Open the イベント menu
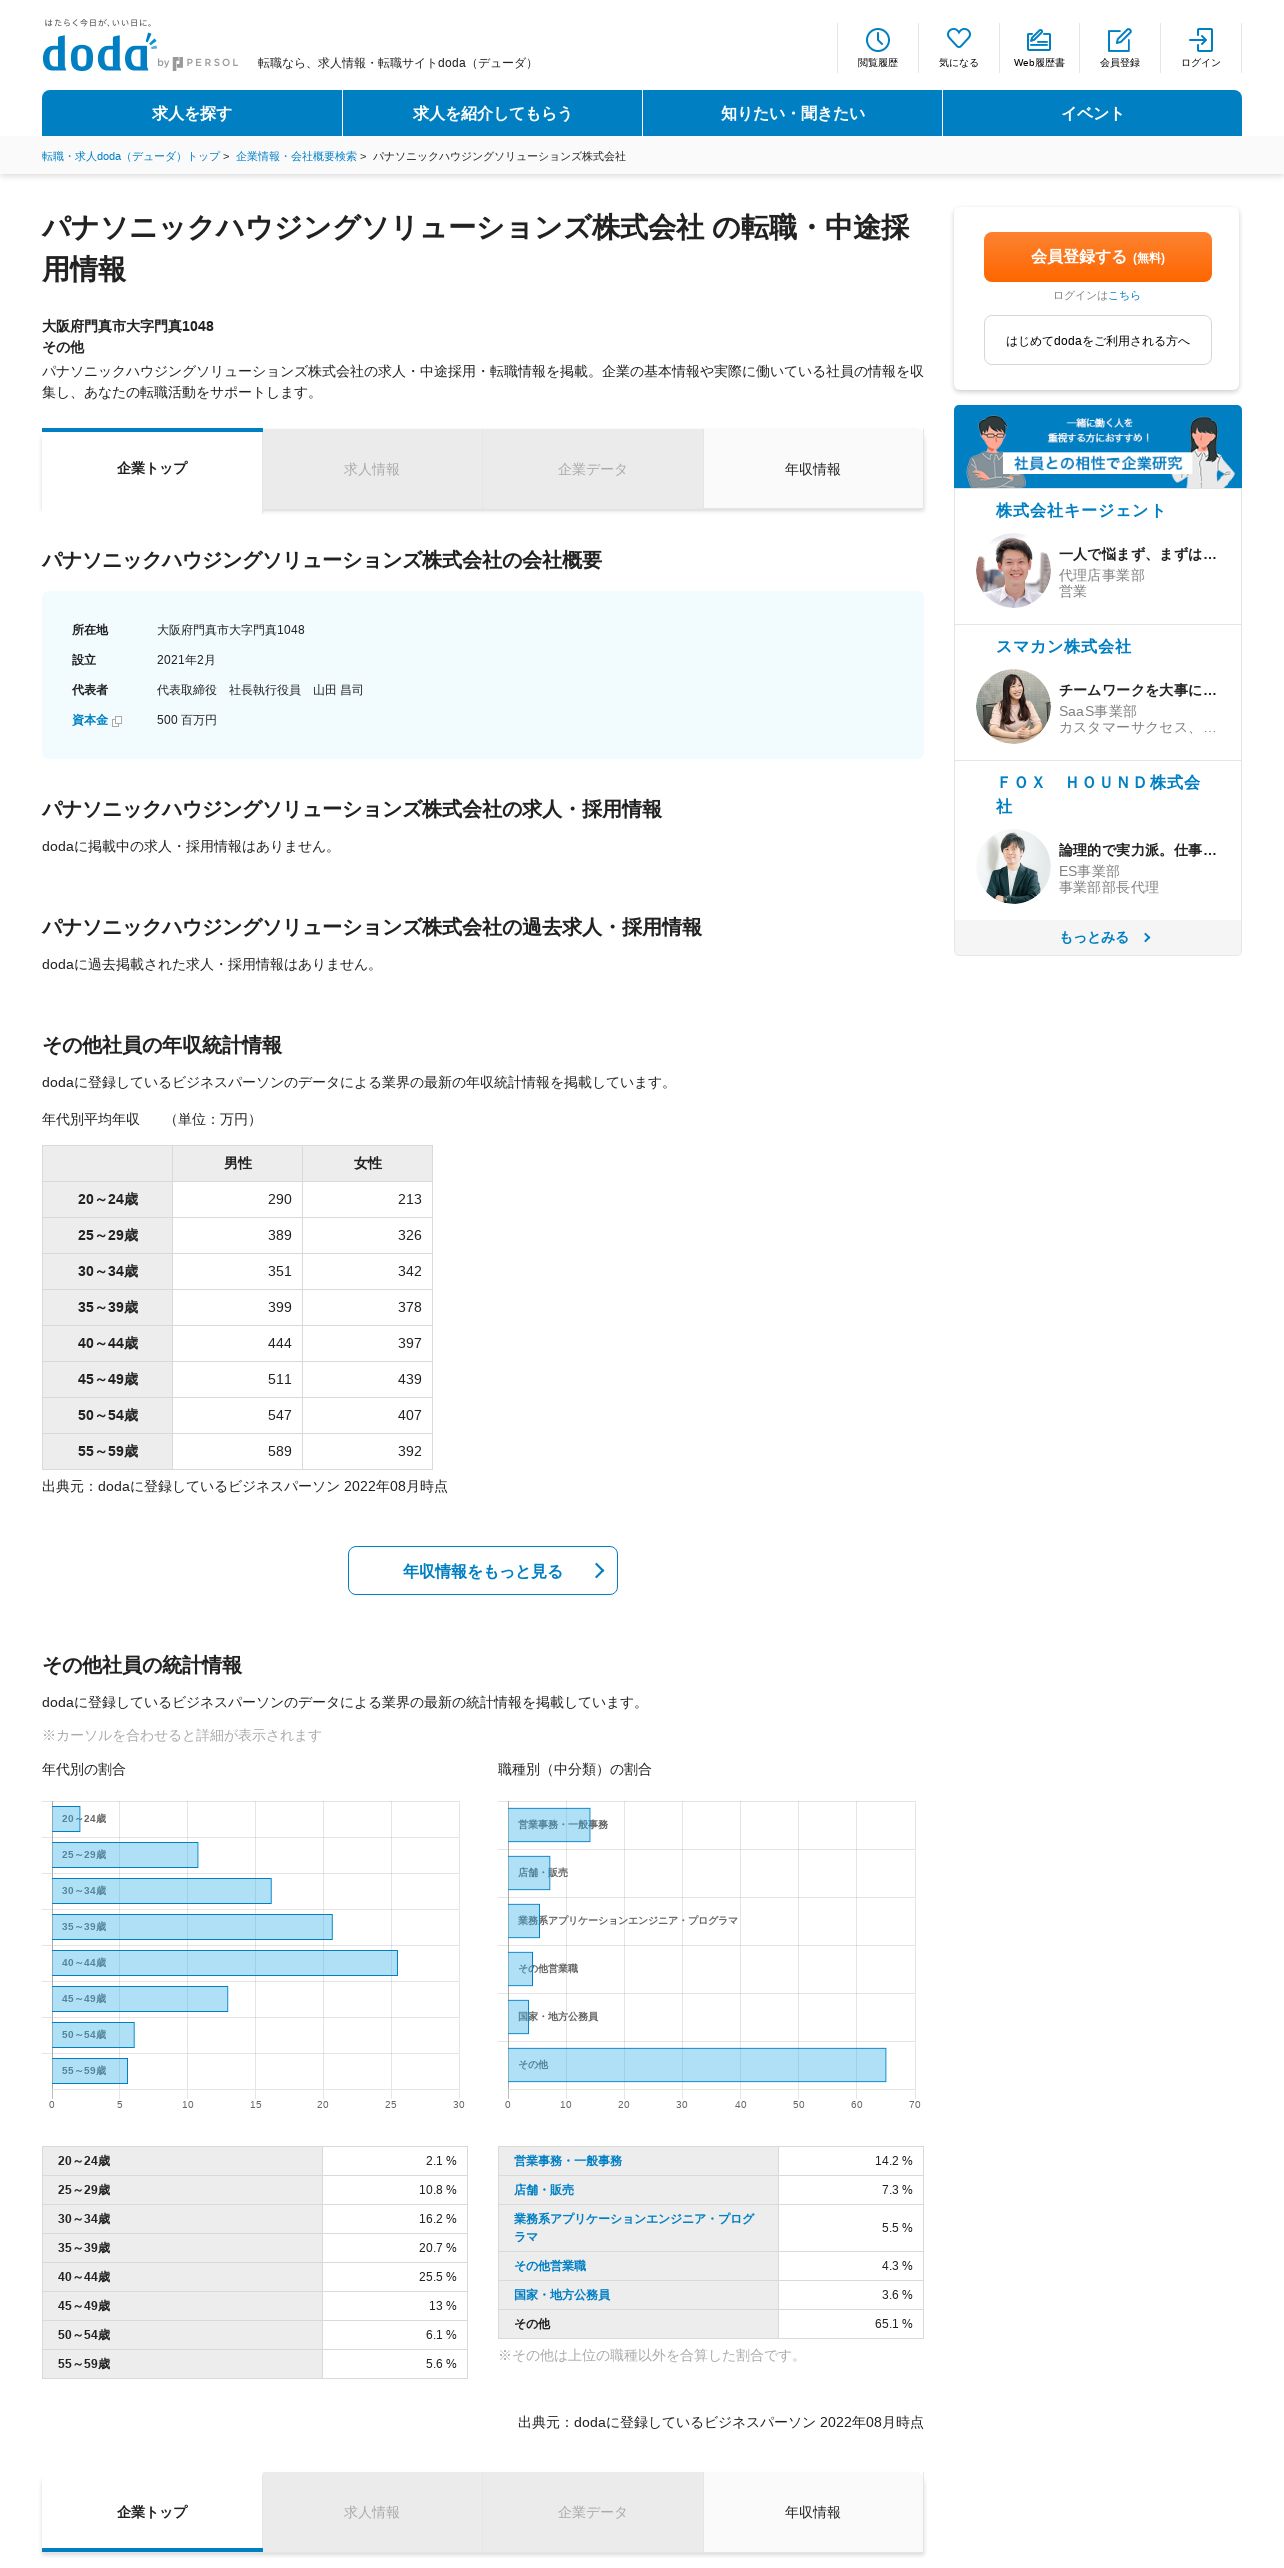This screenshot has width=1284, height=2568. (x=1092, y=113)
